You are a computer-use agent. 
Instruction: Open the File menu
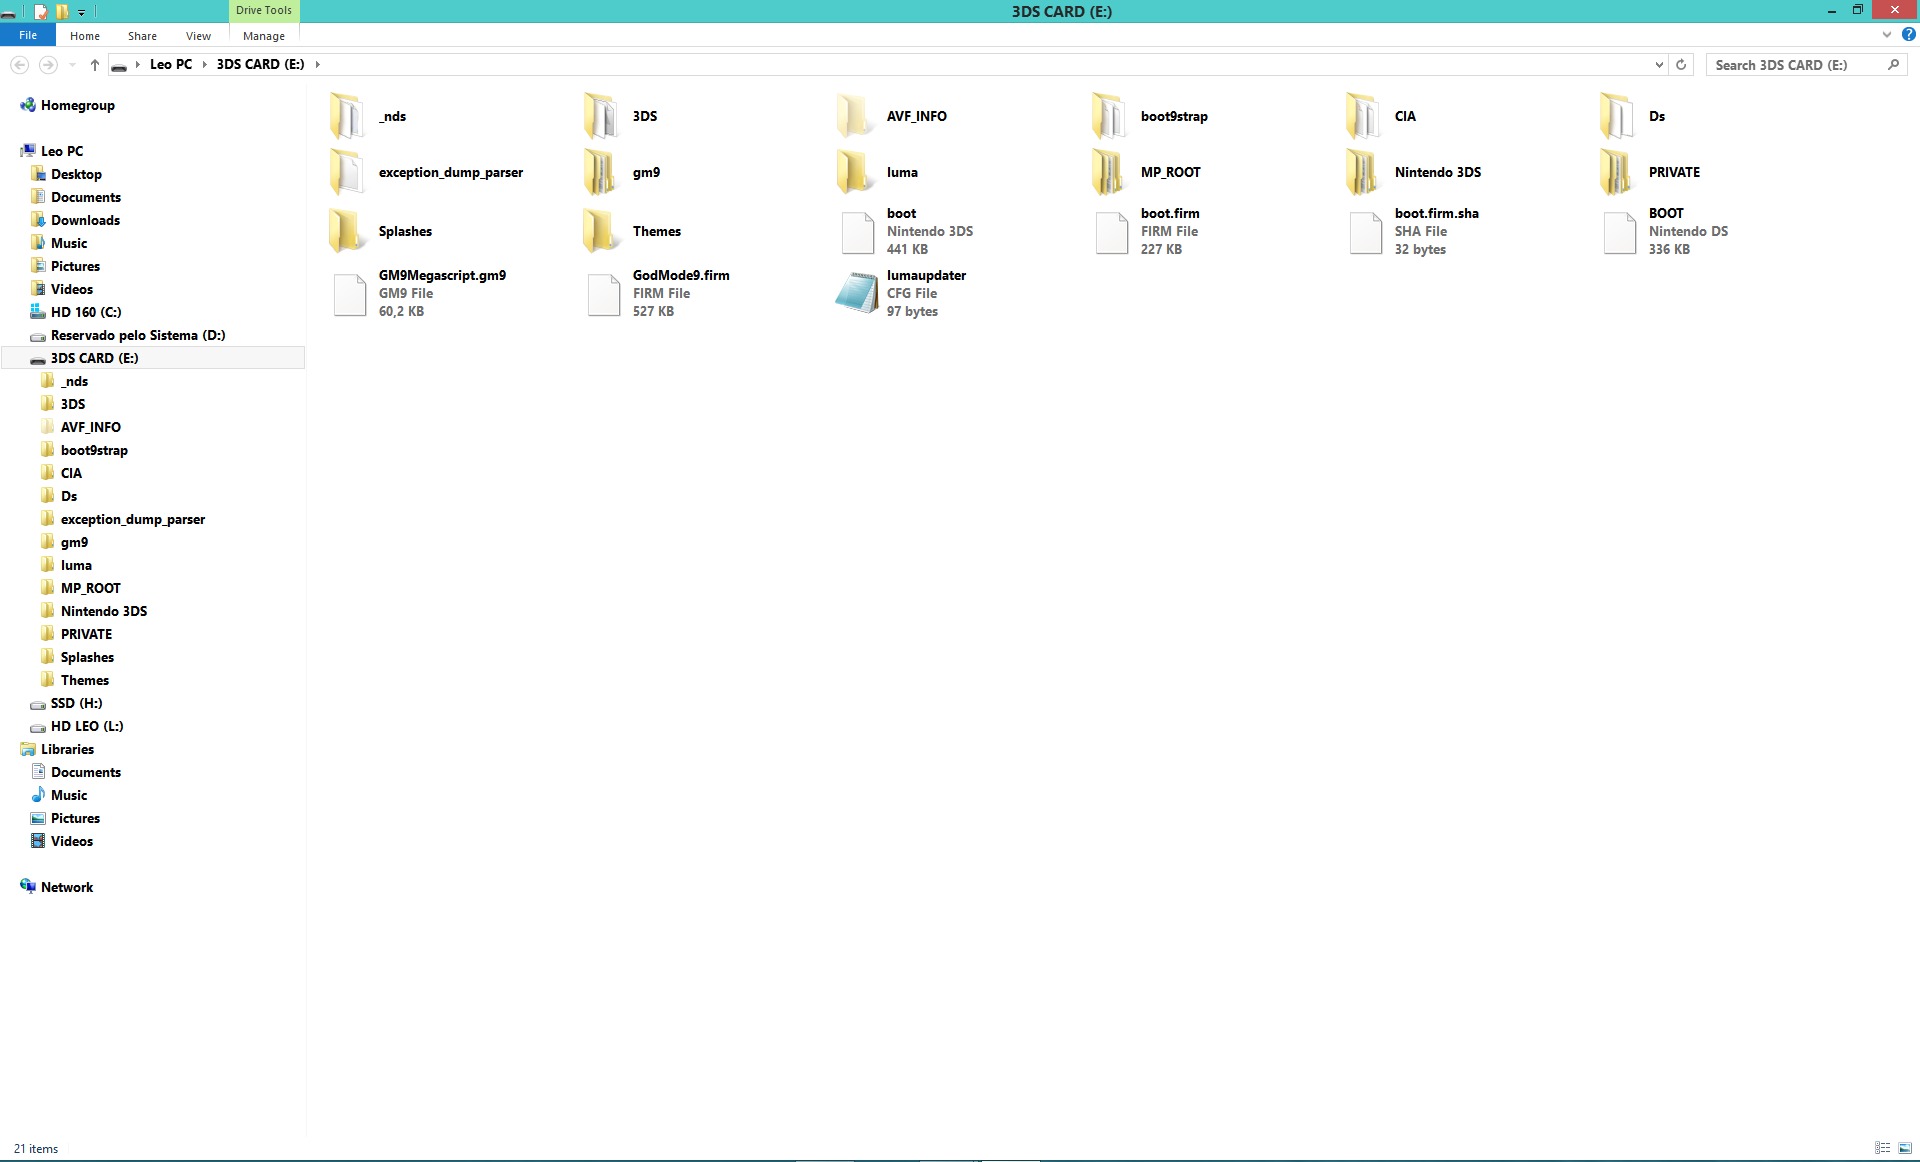pyautogui.click(x=28, y=35)
